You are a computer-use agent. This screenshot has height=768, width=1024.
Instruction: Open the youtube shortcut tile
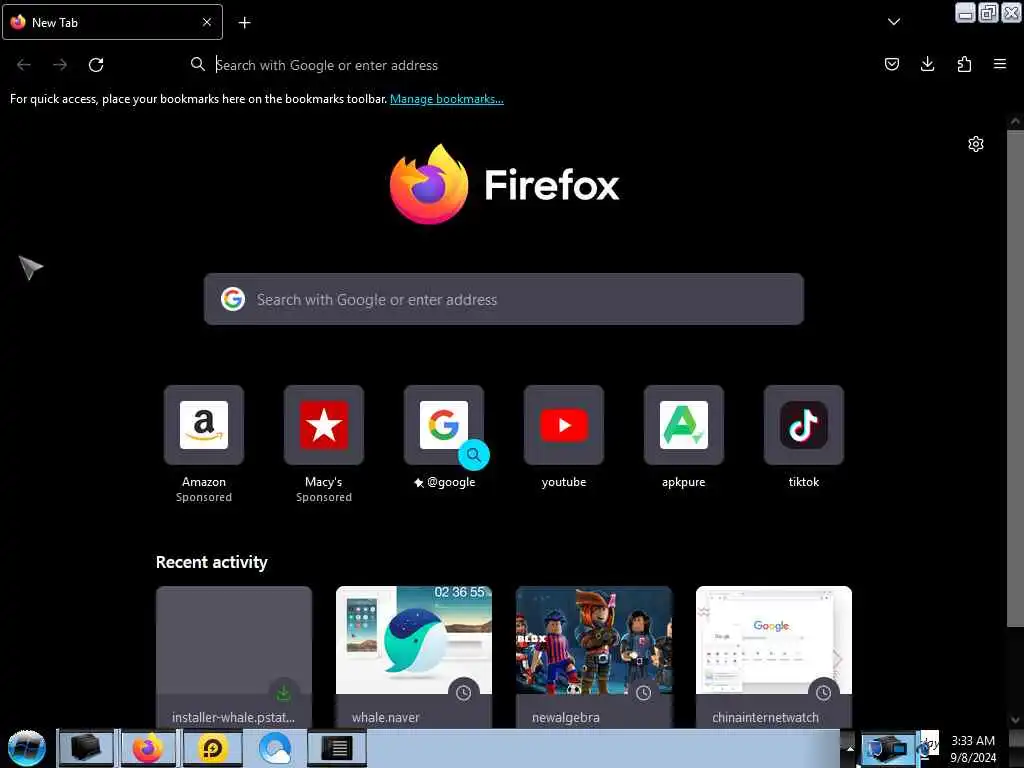tap(564, 436)
